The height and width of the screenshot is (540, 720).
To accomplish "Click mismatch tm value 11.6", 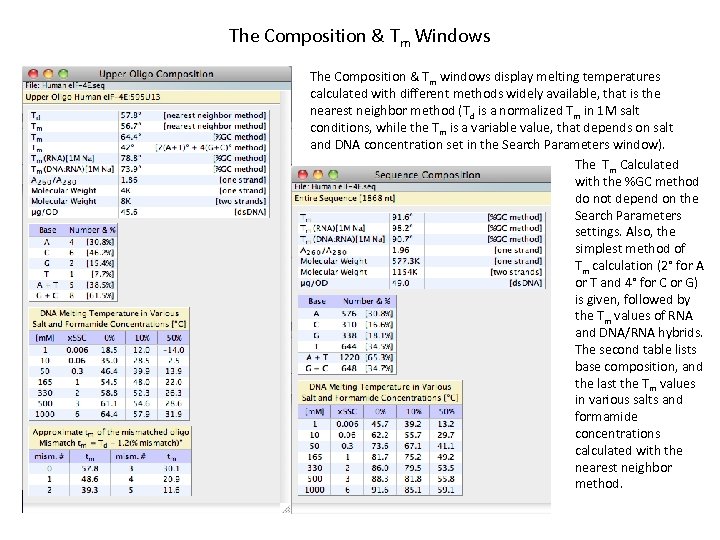I will point(171,490).
